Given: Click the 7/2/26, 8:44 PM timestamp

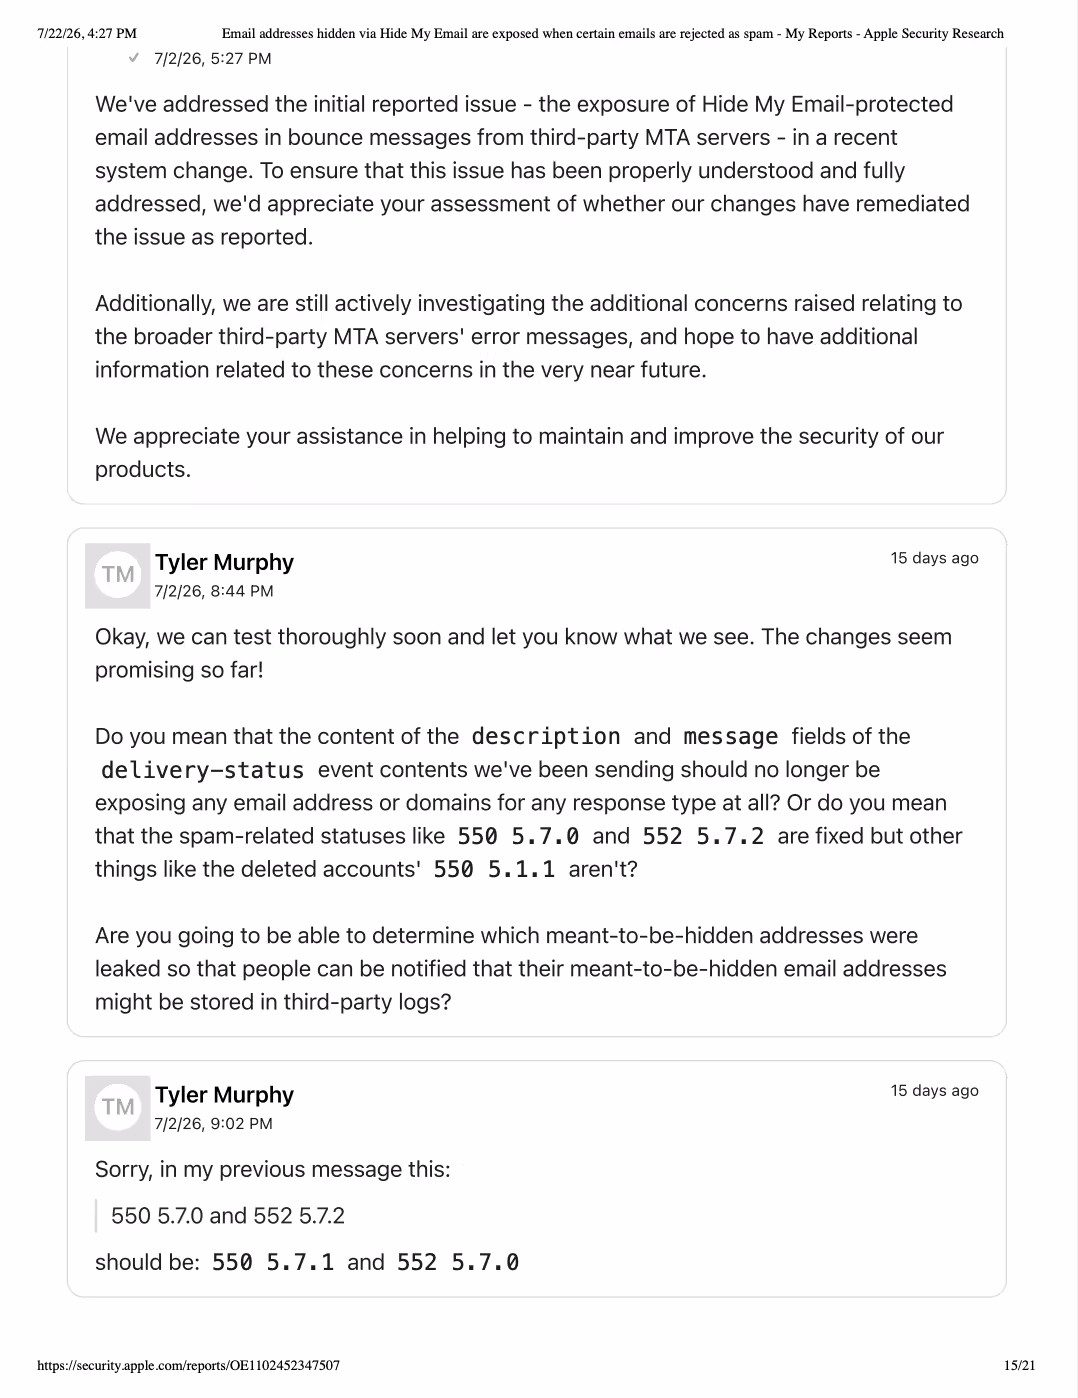Looking at the screenshot, I should coord(214,591).
